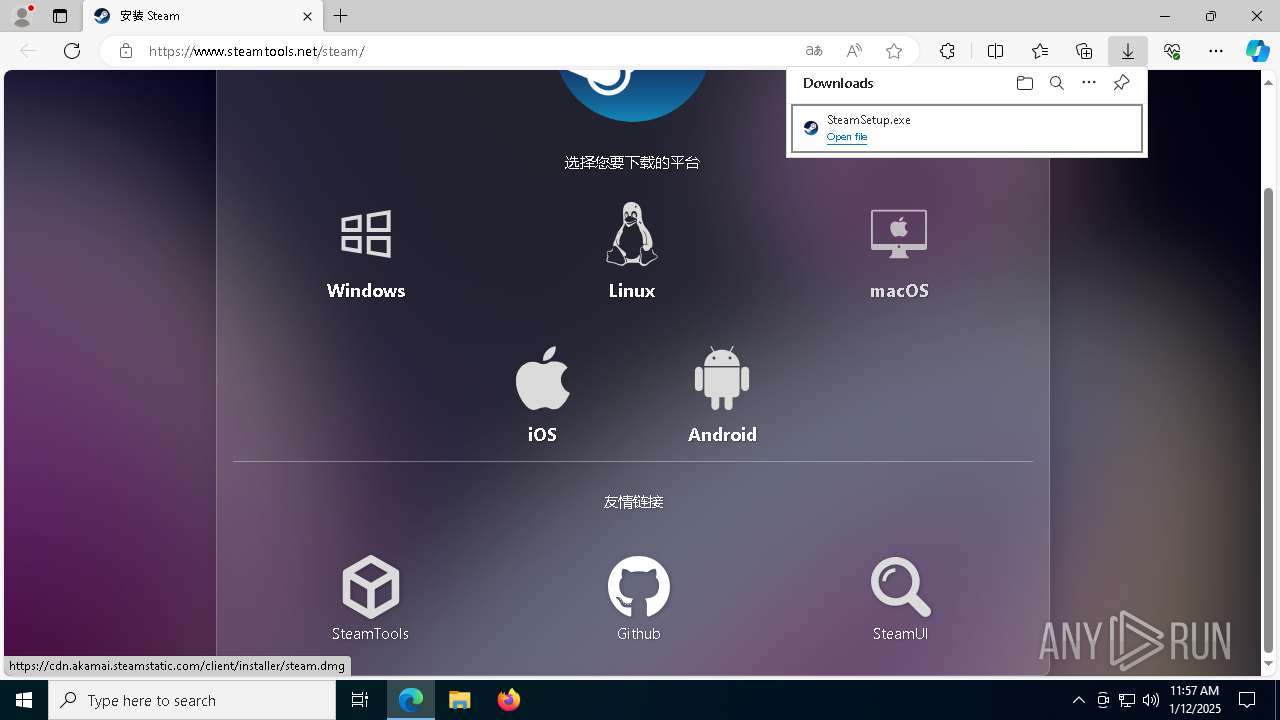Viewport: 1280px width, 720px height.
Task: Click the page vertical scrollbar thumb
Action: [x=1269, y=420]
